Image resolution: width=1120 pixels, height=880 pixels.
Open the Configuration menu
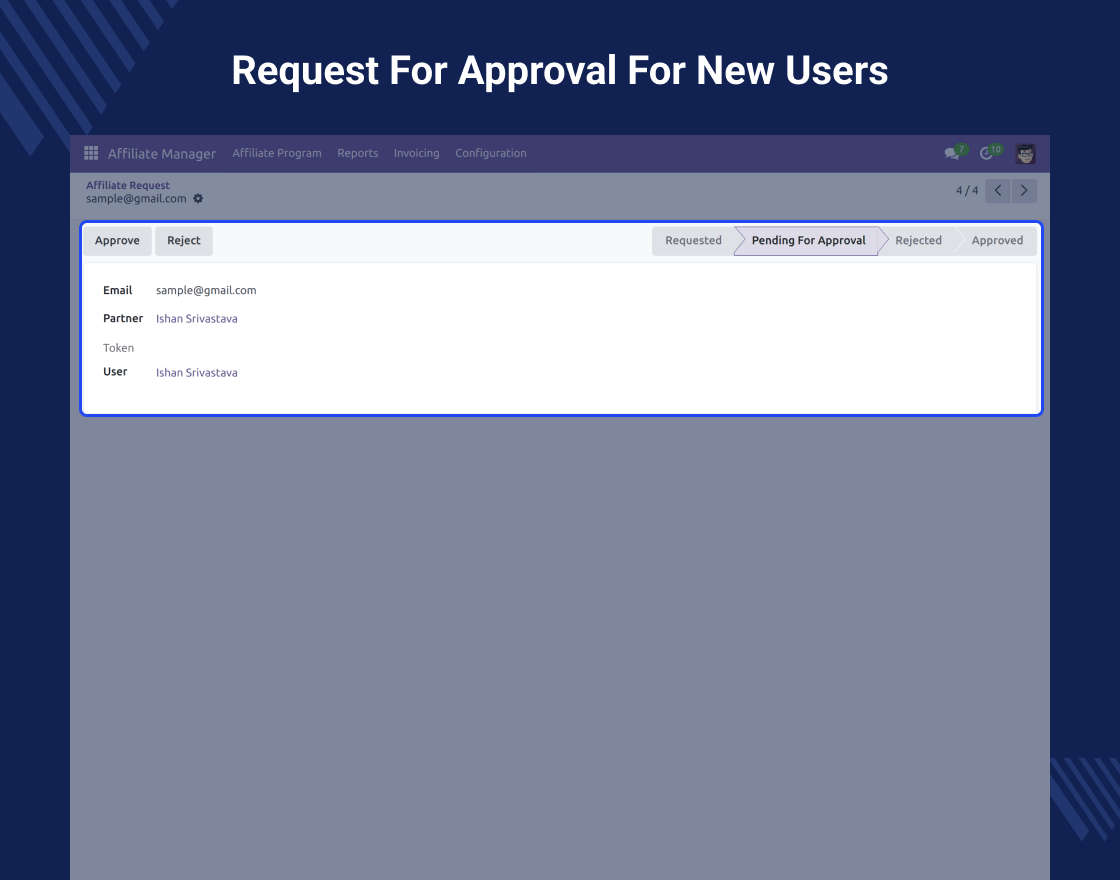491,153
